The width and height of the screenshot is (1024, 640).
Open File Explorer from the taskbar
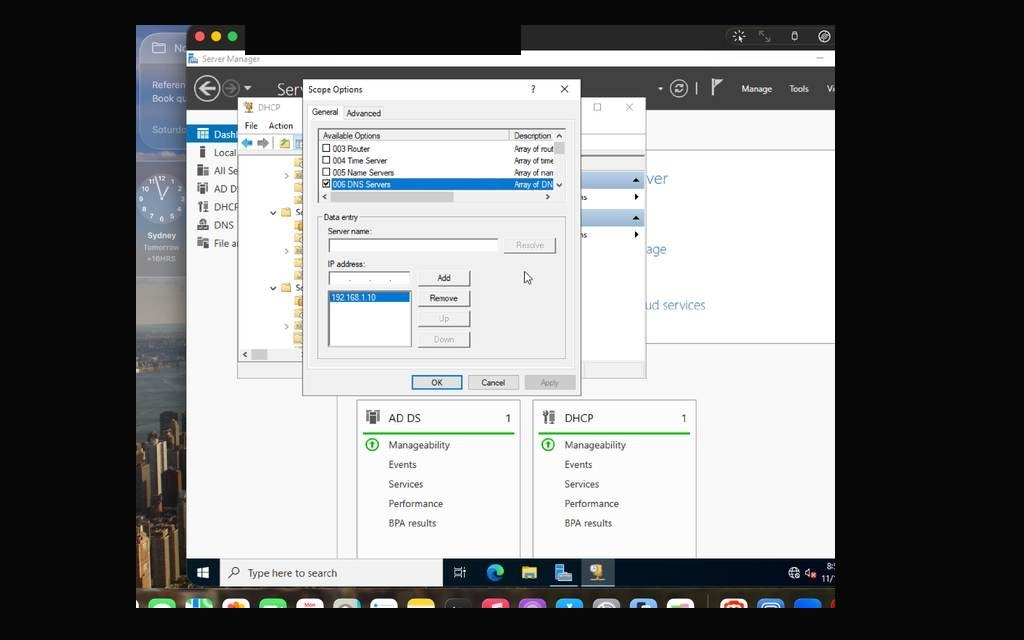pos(529,573)
